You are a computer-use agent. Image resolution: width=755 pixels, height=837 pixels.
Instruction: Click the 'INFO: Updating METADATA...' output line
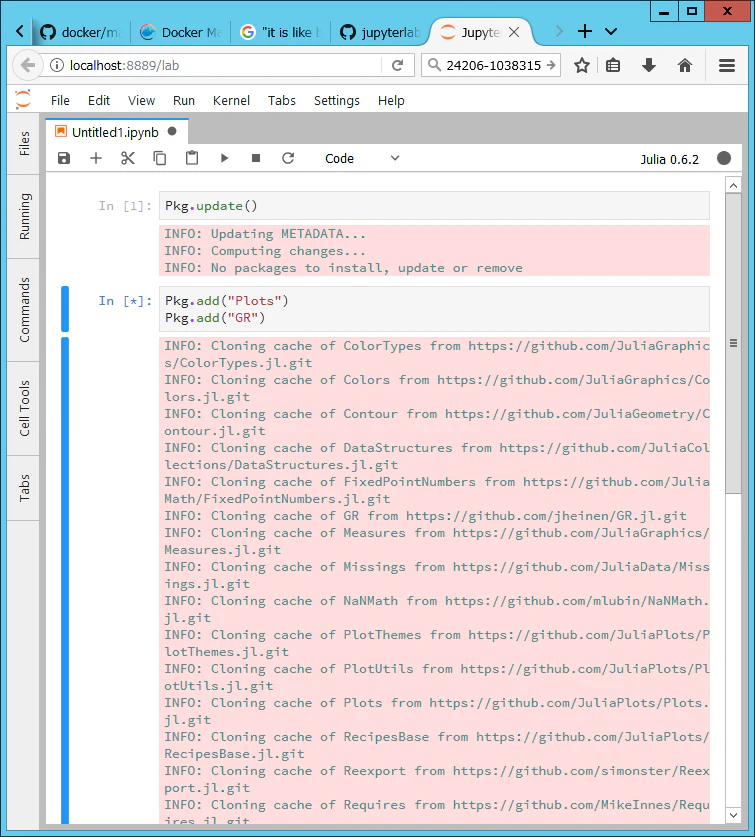pos(265,234)
